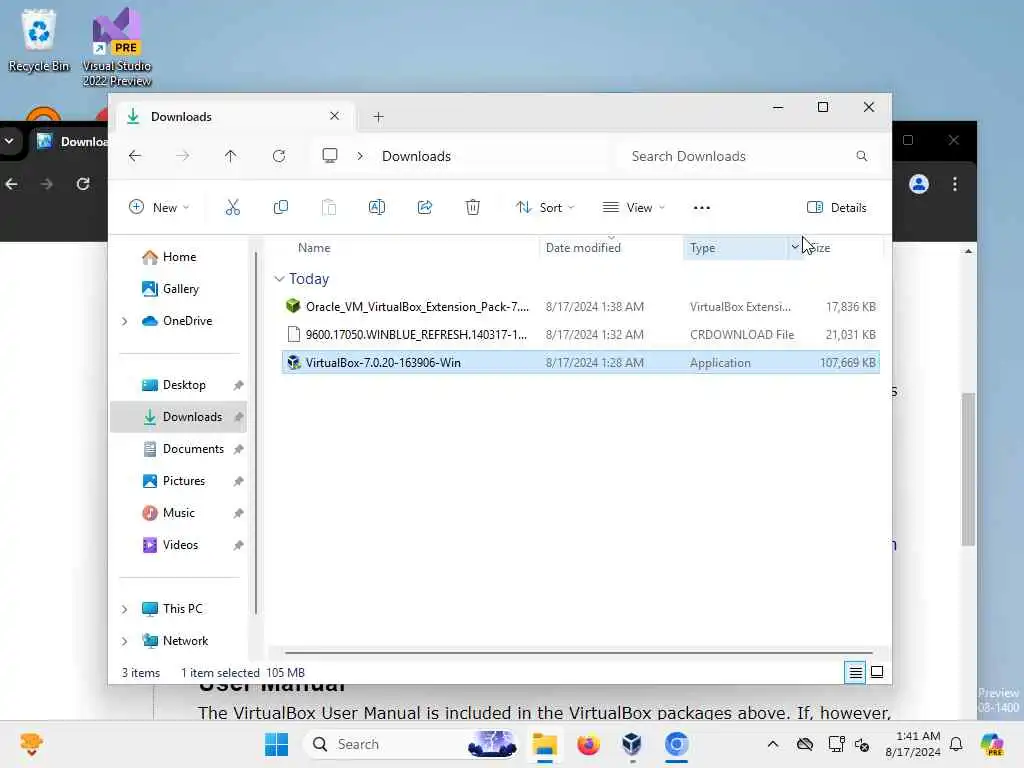Select Downloads in navigation pane
The width and height of the screenshot is (1024, 768).
click(179, 417)
